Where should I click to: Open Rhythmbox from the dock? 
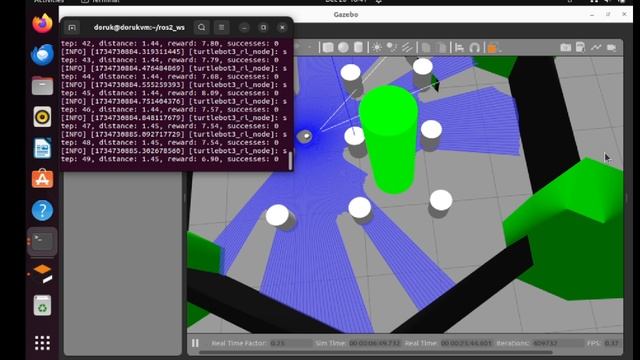pyautogui.click(x=42, y=117)
